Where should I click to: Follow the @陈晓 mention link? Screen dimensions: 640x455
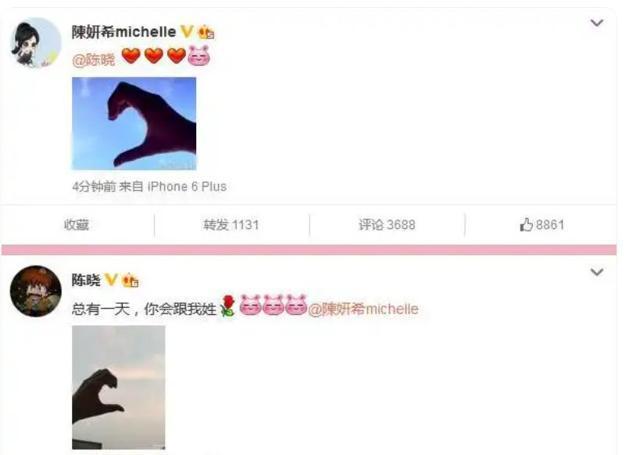coord(93,60)
